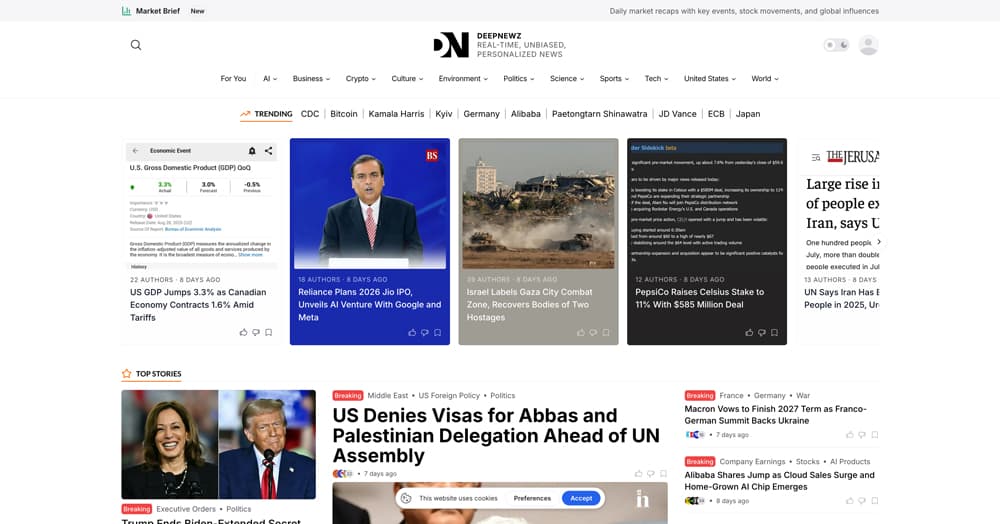Accept cookies on the banner
Viewport: 1000px width, 524px height.
(581, 499)
